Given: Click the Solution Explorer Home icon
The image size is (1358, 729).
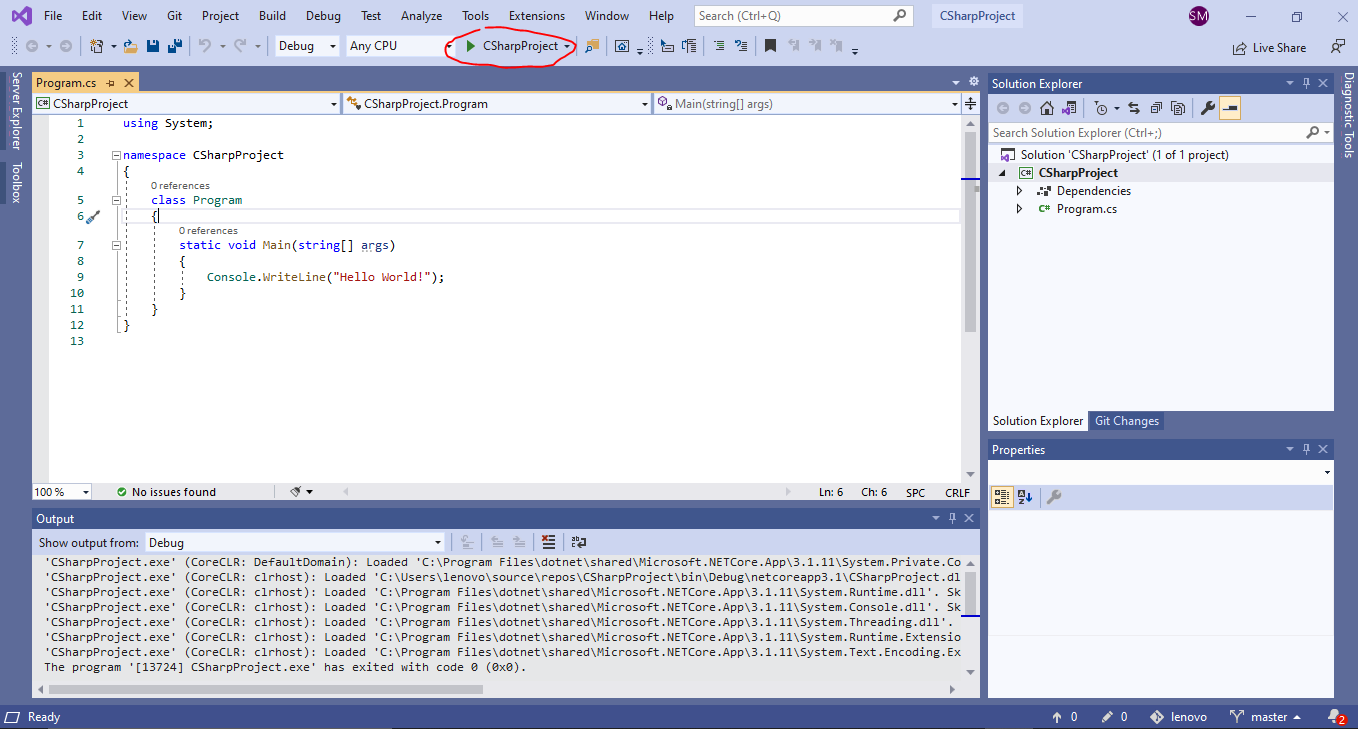Looking at the screenshot, I should pyautogui.click(x=1047, y=108).
